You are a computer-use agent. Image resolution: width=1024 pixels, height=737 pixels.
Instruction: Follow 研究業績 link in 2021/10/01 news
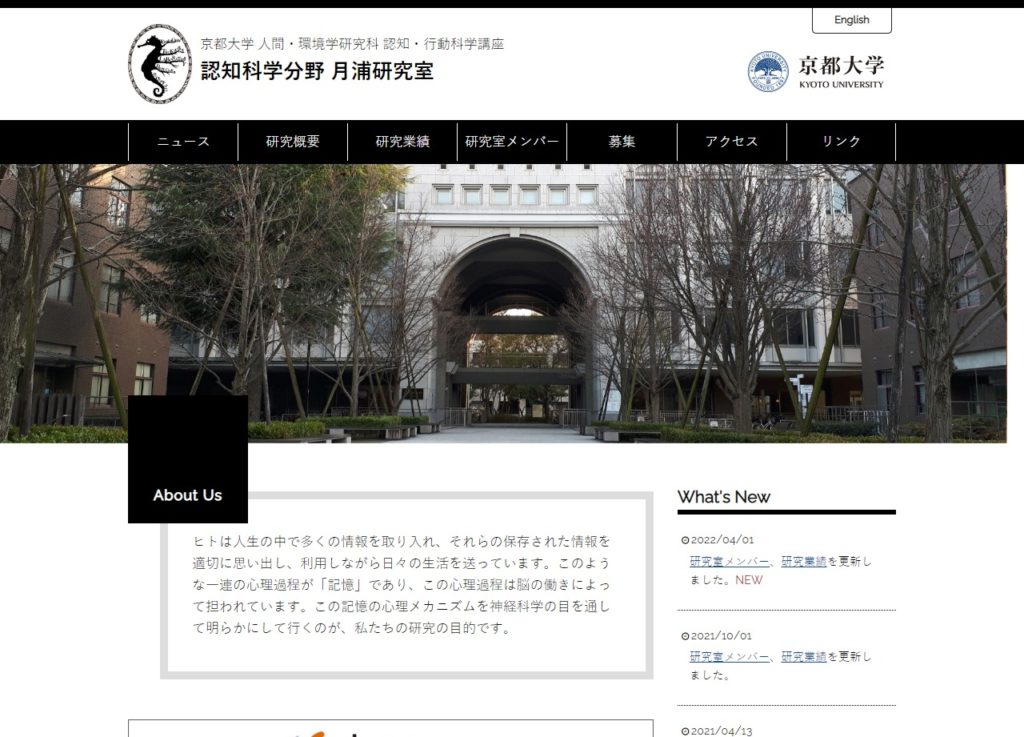[803, 657]
